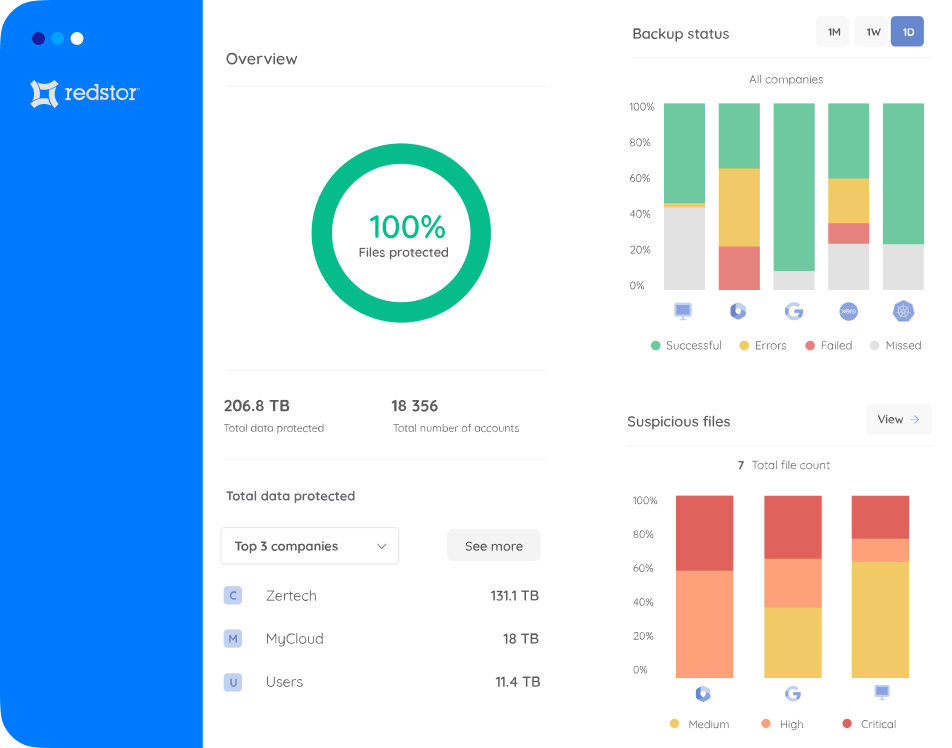
Task: Click the Redstor logo in the sidebar
Action: 84,93
